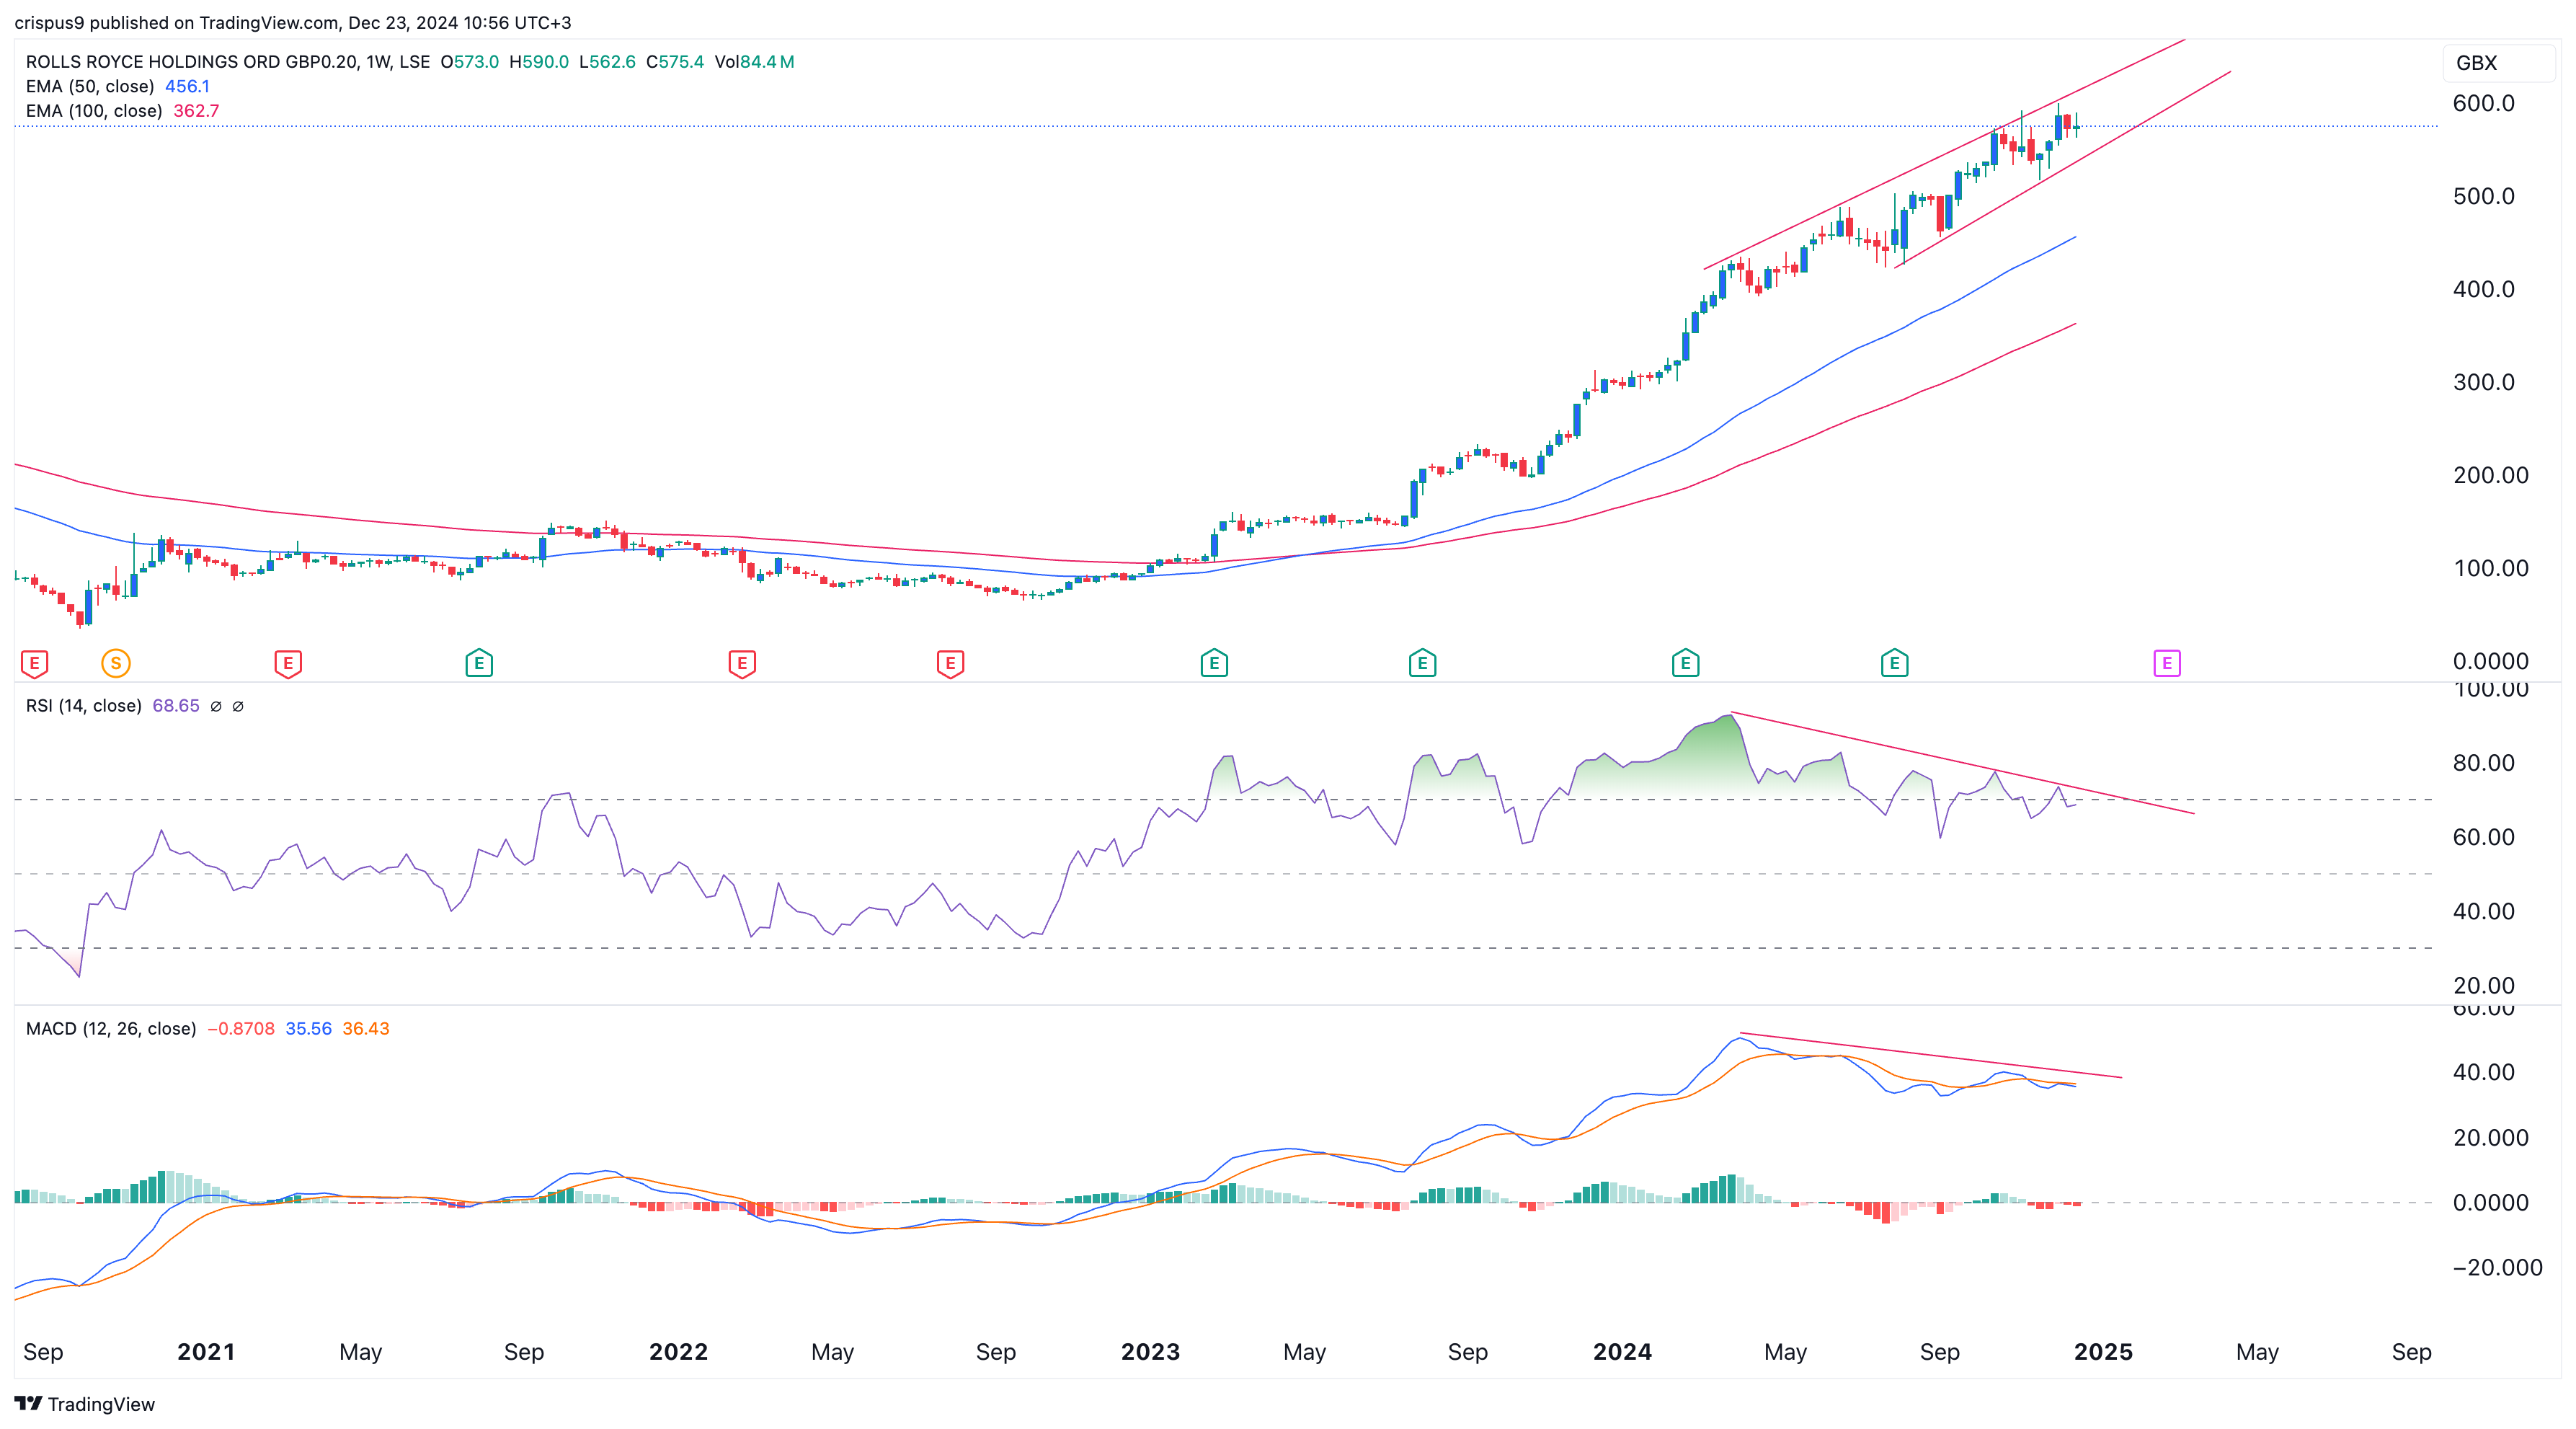2576x1429 pixels.
Task: Click the green E earnings icon near May 2023
Action: coord(1422,662)
